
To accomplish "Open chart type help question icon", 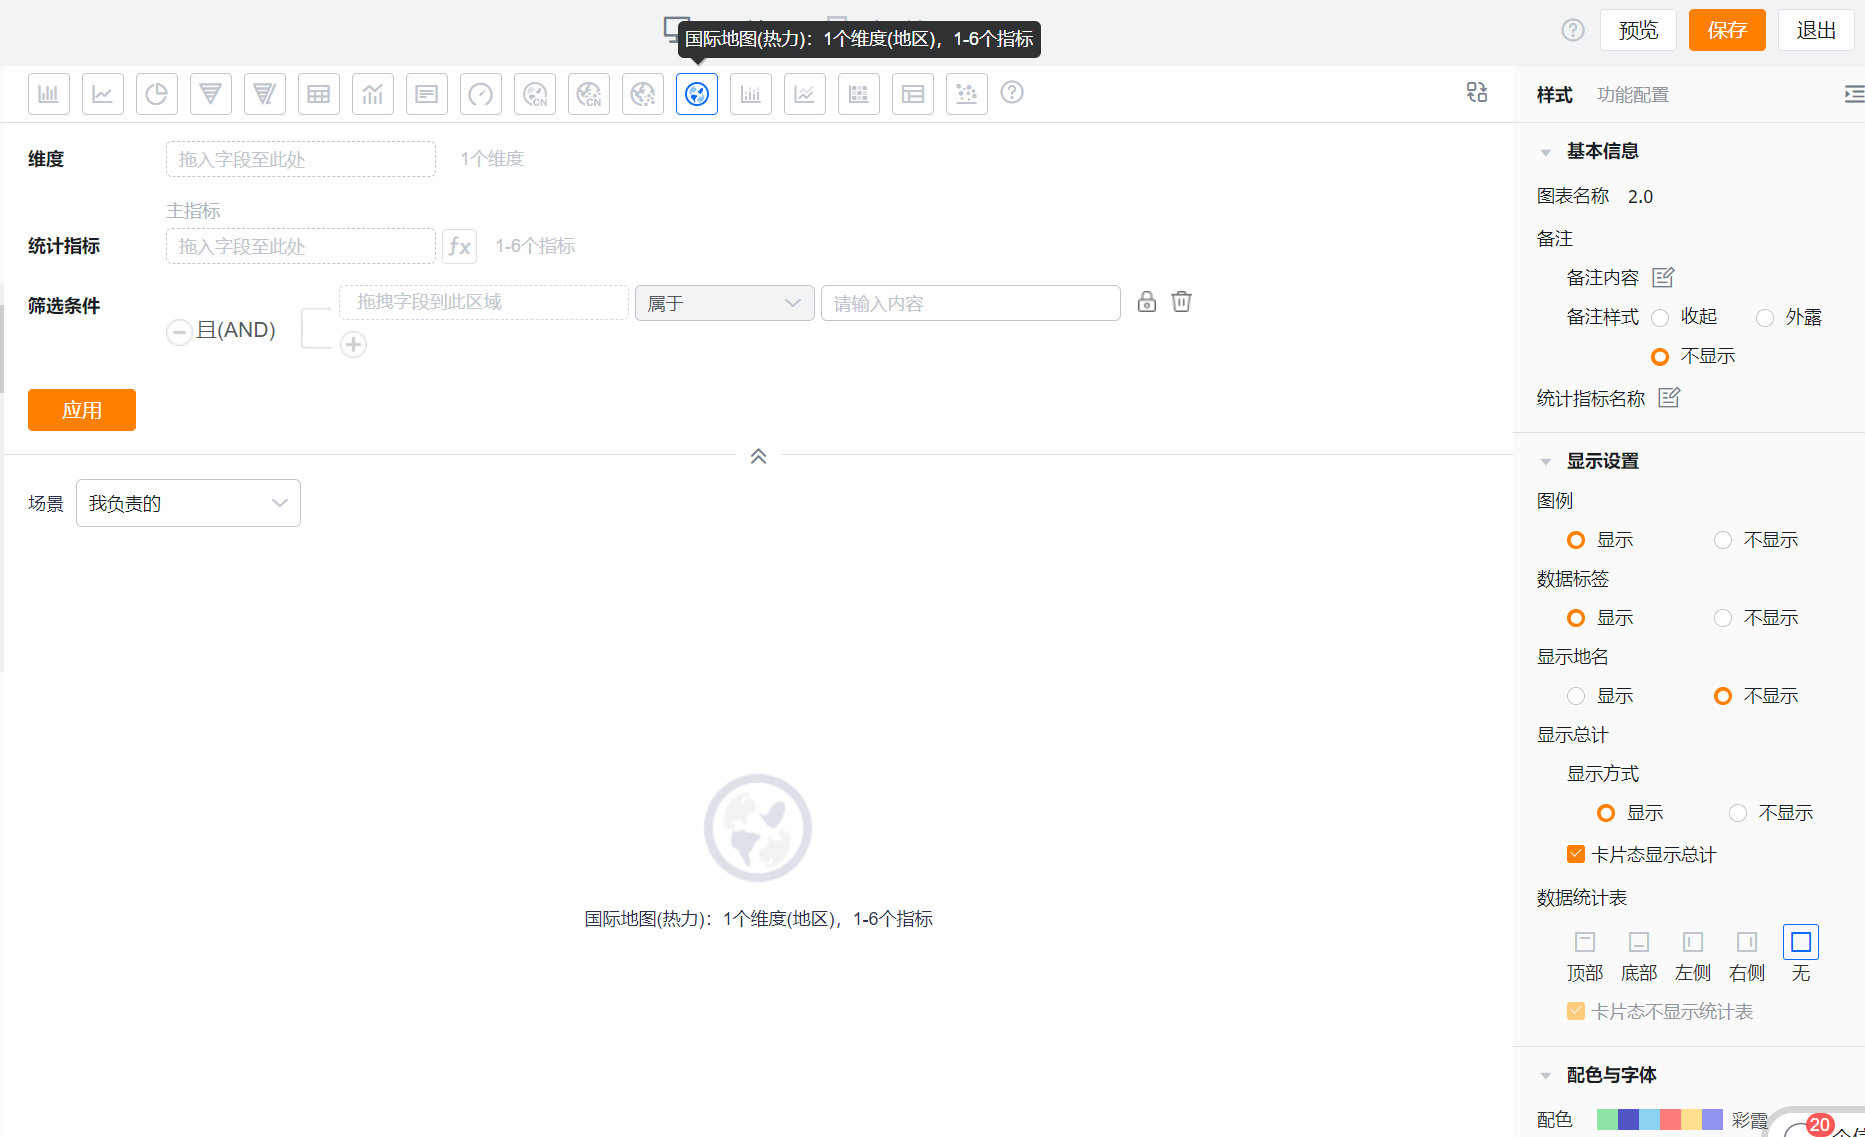I will [x=1012, y=92].
